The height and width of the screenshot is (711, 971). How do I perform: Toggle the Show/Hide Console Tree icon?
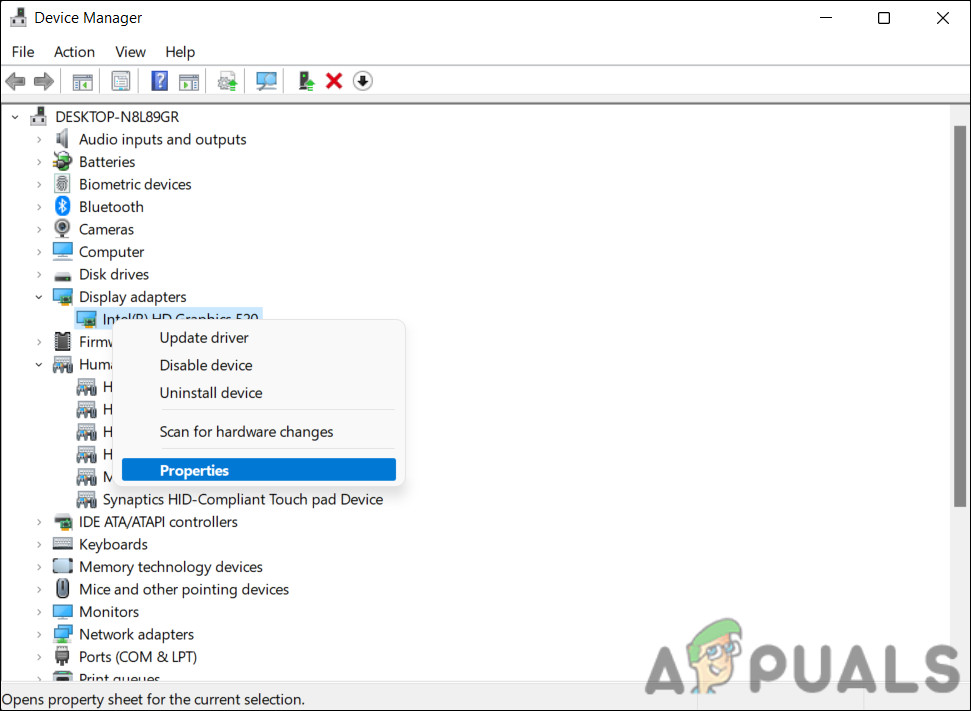coord(83,81)
